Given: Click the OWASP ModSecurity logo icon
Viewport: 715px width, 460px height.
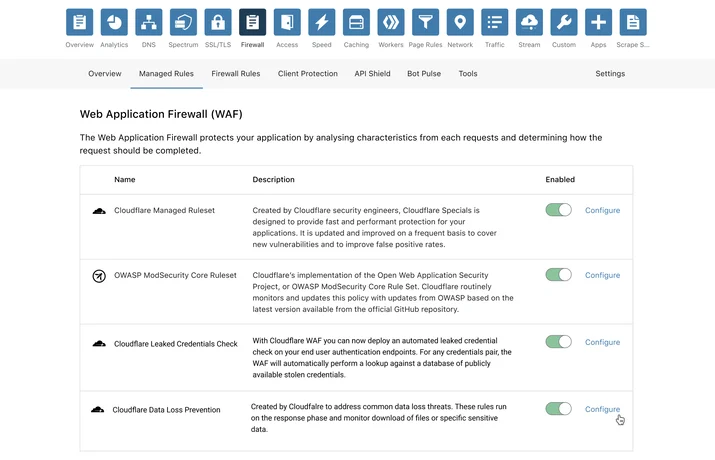Looking at the screenshot, I should (x=99, y=276).
